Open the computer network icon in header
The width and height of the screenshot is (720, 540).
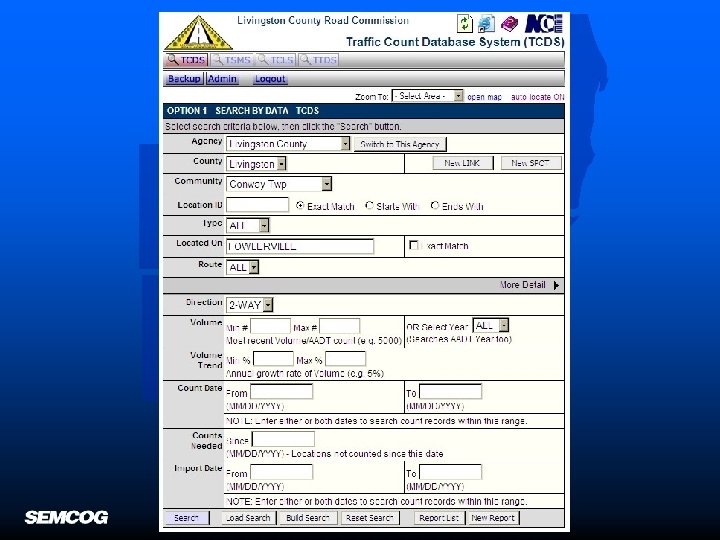[x=486, y=23]
